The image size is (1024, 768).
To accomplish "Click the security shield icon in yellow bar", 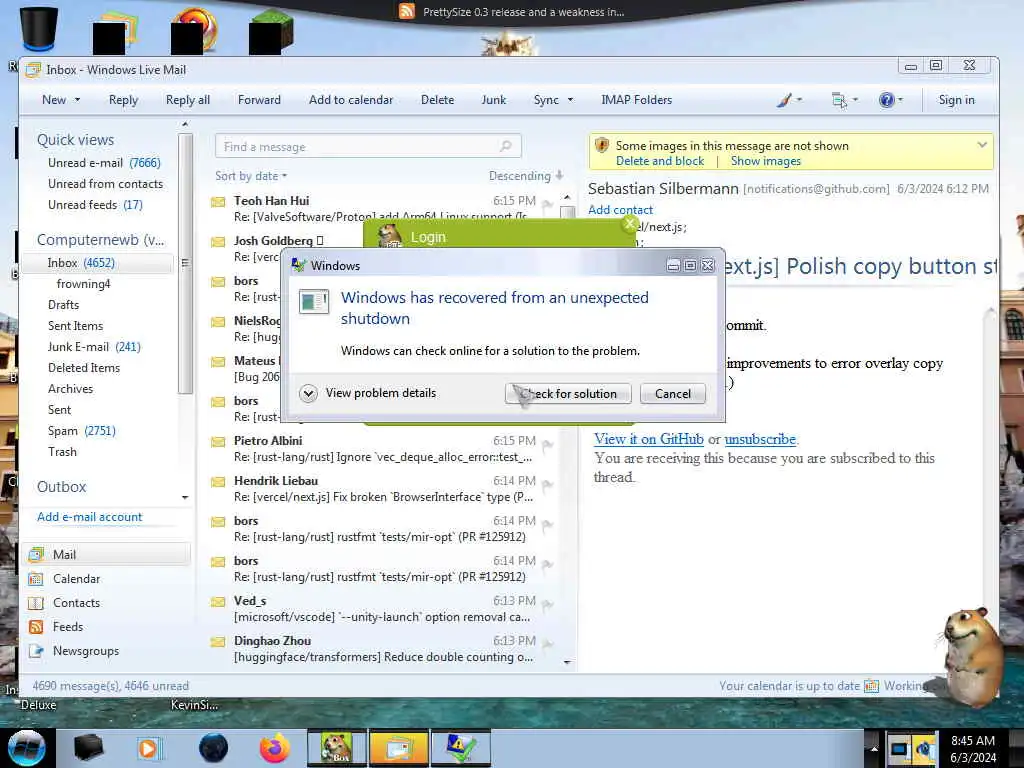I will pyautogui.click(x=601, y=146).
